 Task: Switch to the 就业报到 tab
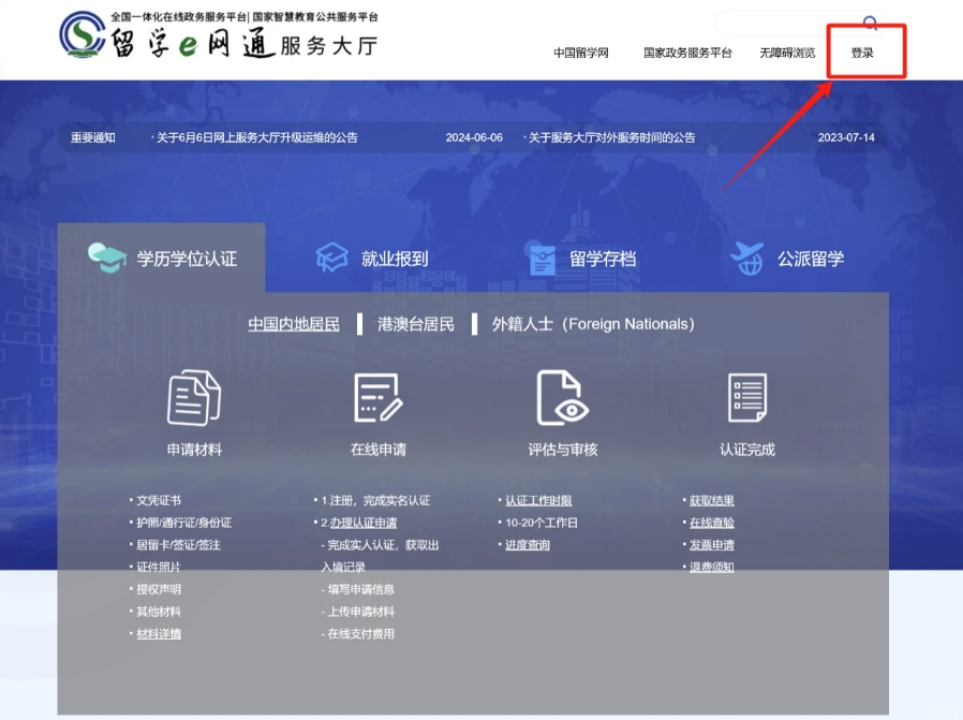click(372, 258)
